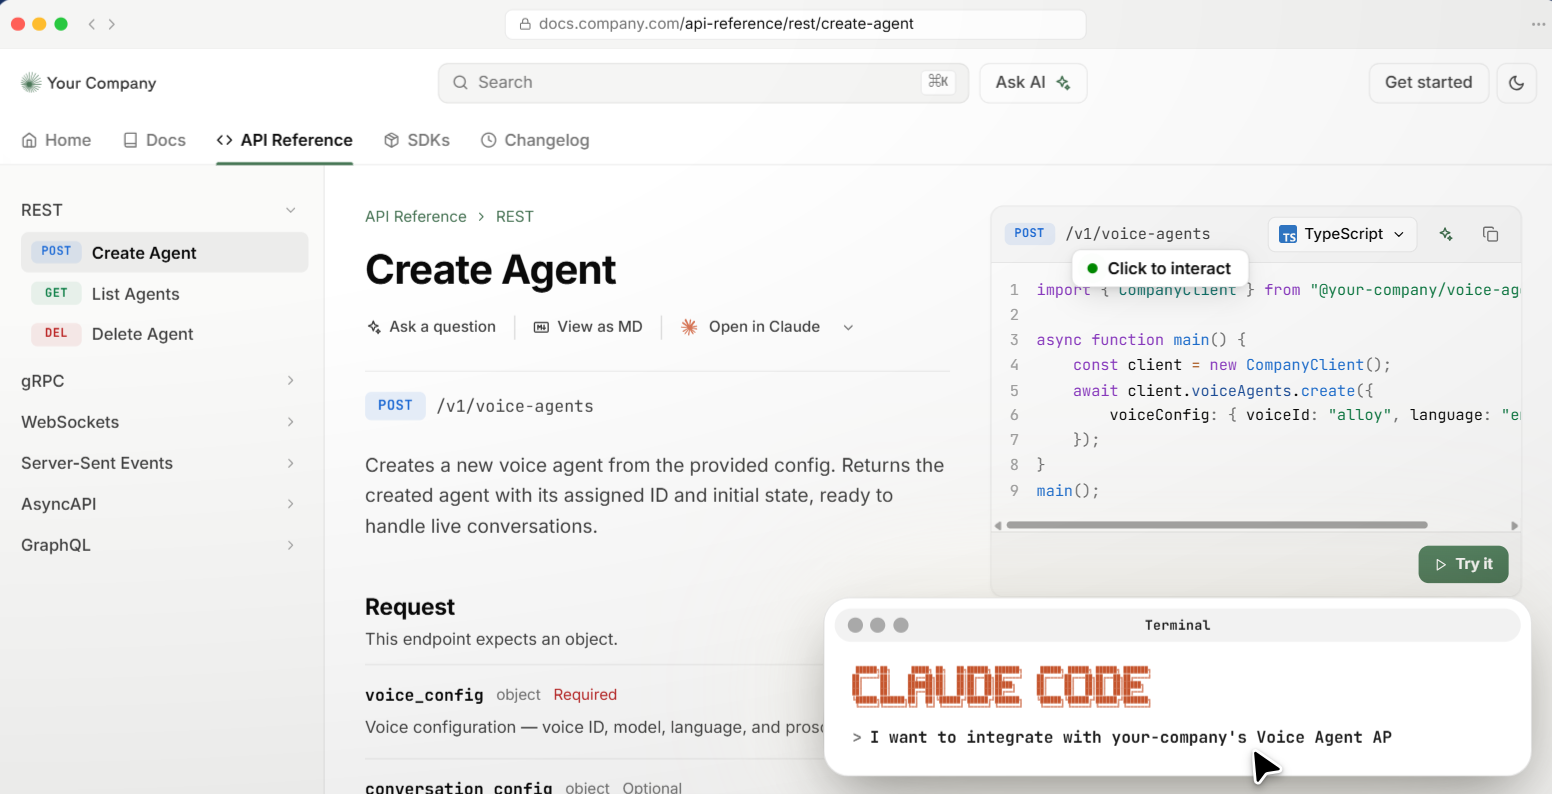Screen dimensions: 1552x794
Task: Click the Get started button
Action: pyautogui.click(x=1428, y=83)
